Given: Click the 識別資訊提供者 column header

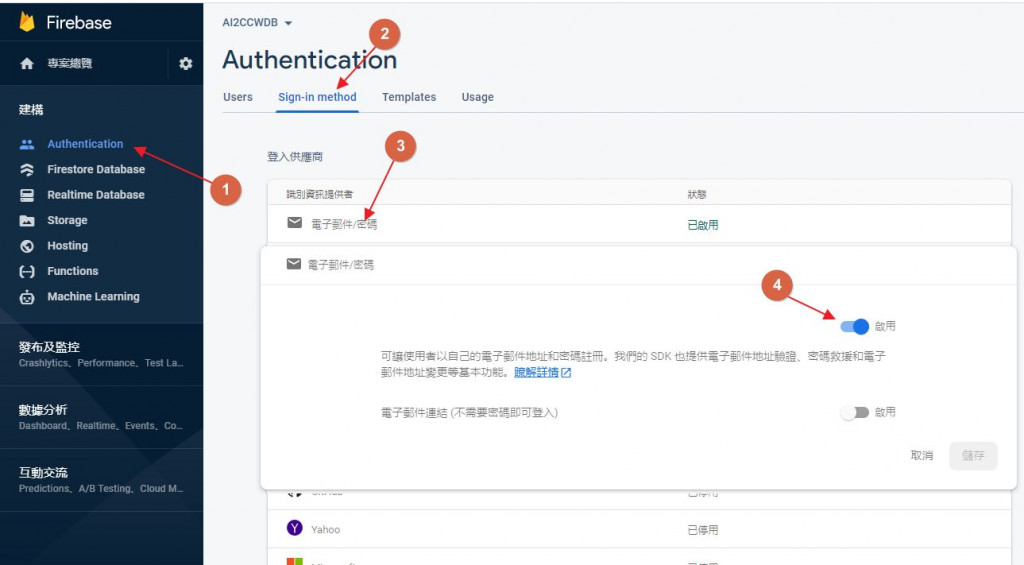Looking at the screenshot, I should coord(319,194).
